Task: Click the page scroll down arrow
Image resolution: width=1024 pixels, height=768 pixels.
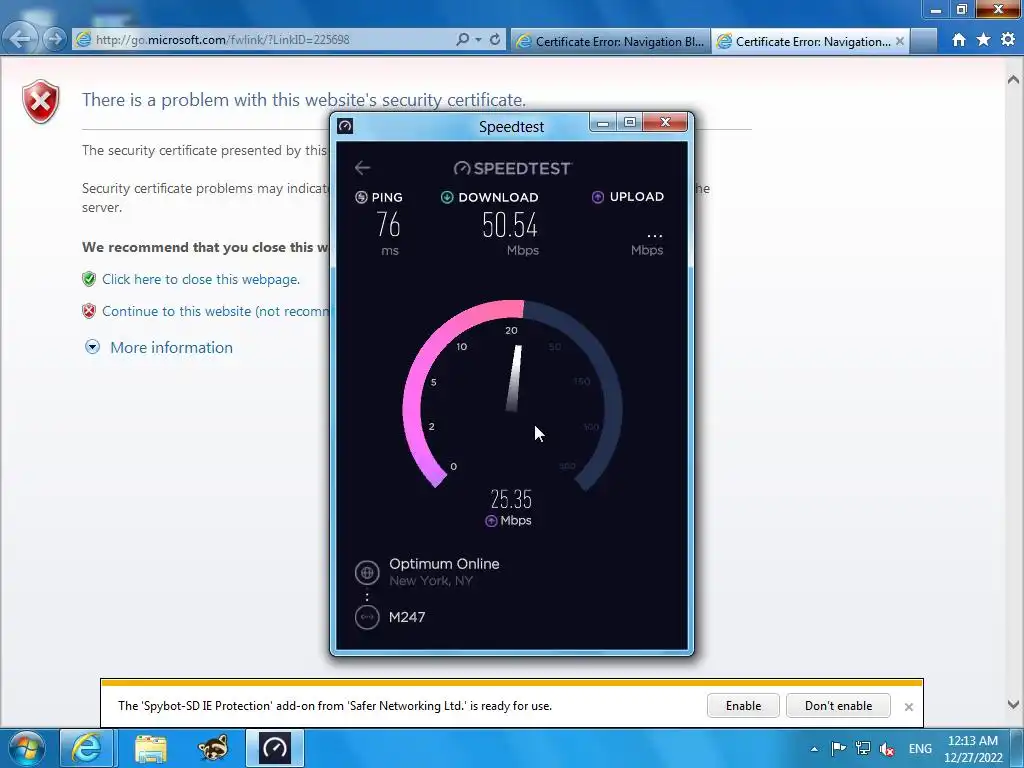Action: click(x=1014, y=705)
